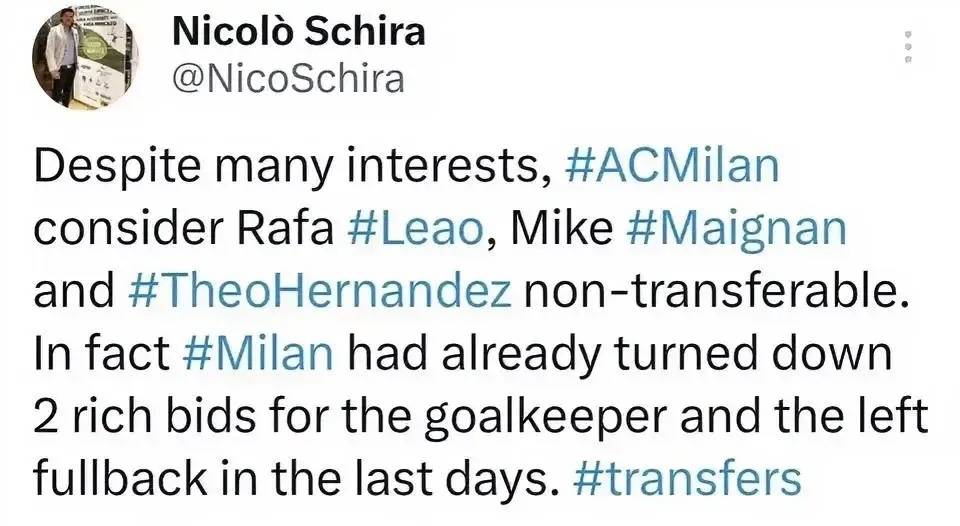Visit the @NicoSchira handle
The height and width of the screenshot is (526, 960).
coord(288,80)
